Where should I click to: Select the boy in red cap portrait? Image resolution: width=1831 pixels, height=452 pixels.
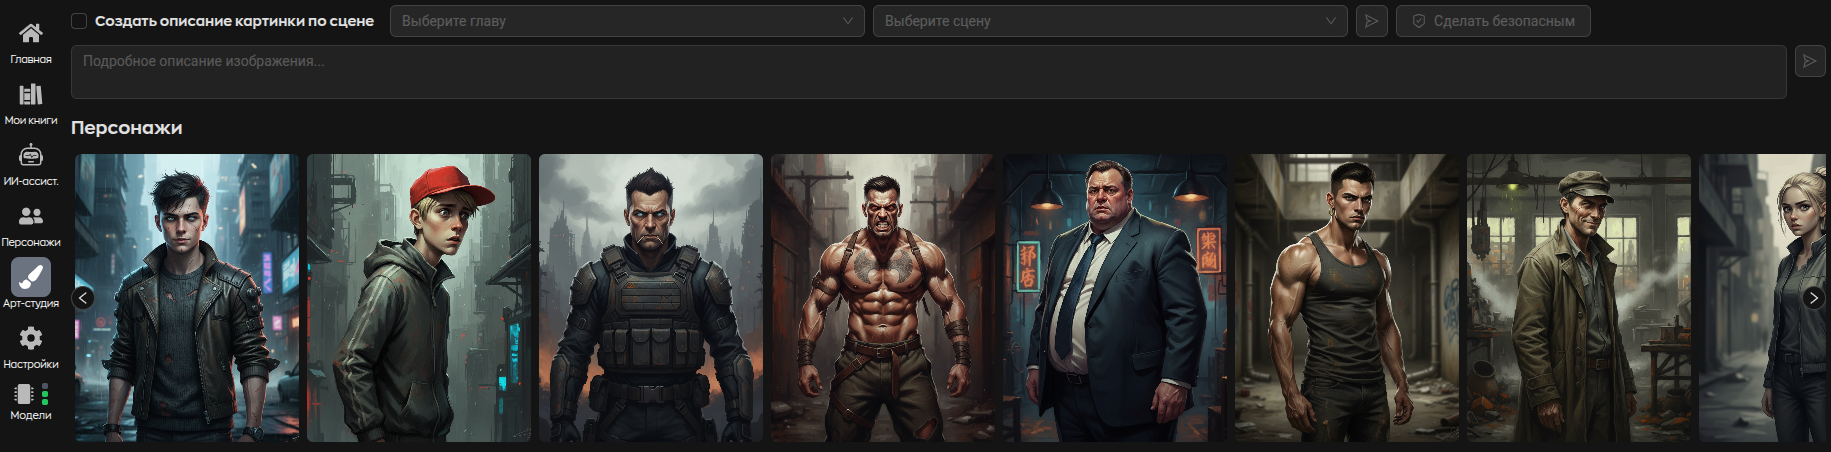coord(418,298)
